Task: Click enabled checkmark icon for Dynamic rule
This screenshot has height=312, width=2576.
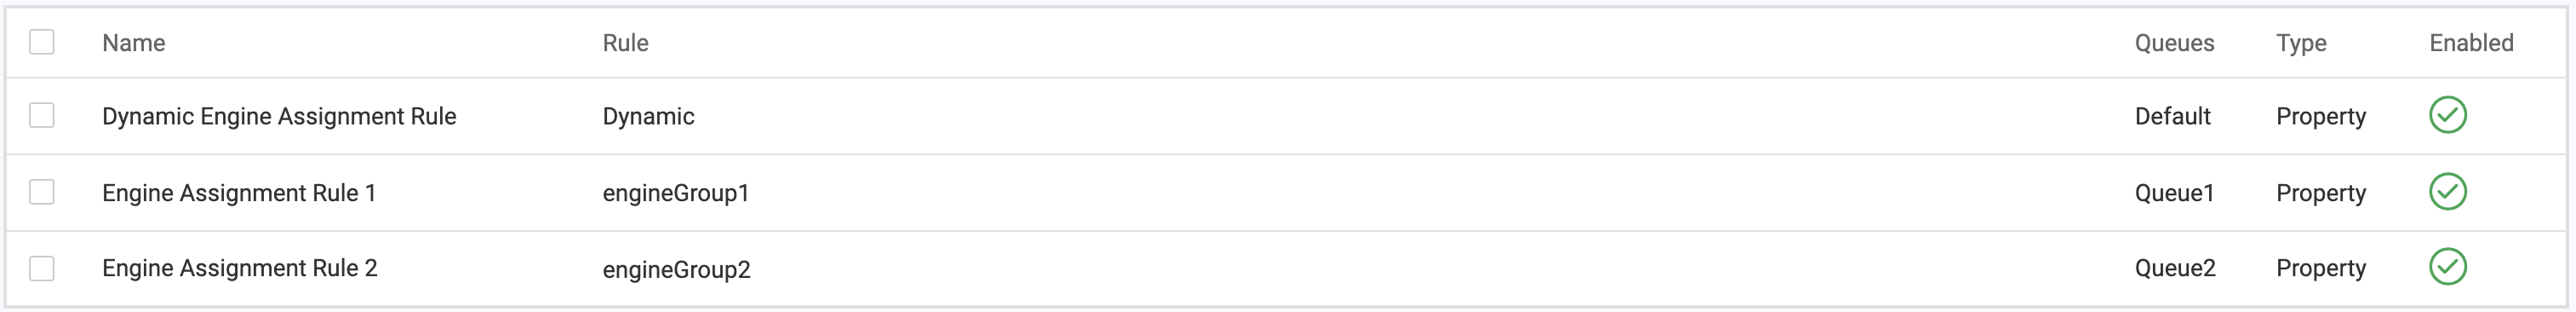Action: pyautogui.click(x=2447, y=115)
